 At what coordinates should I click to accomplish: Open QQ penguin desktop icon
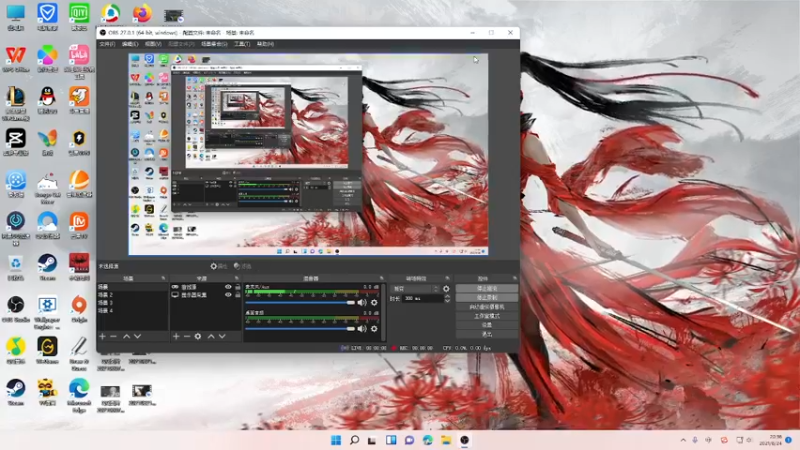(x=47, y=100)
